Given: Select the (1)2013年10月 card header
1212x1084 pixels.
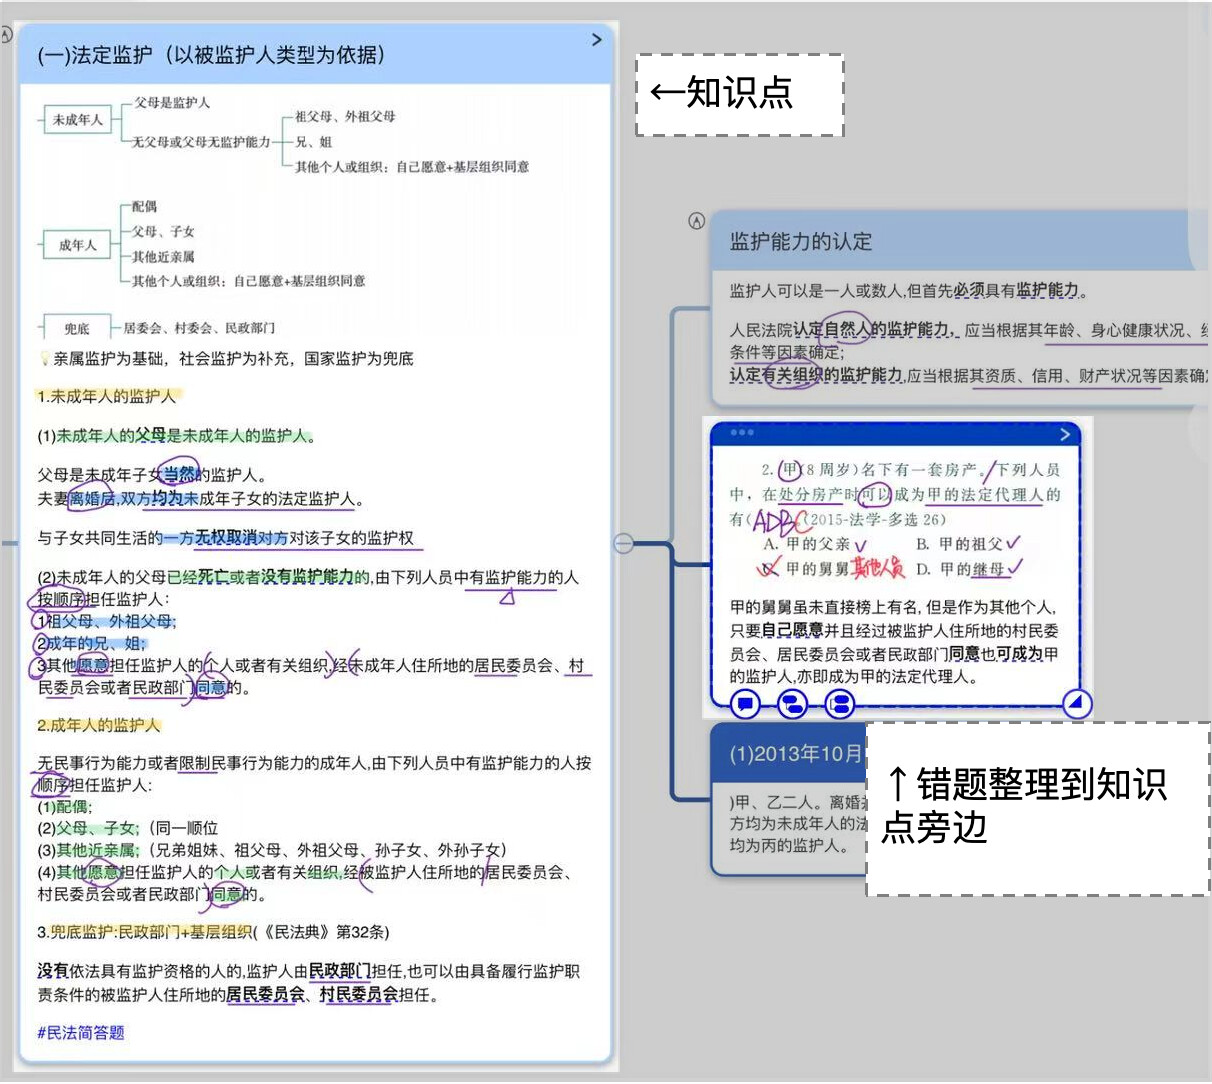Looking at the screenshot, I should click(x=795, y=753).
